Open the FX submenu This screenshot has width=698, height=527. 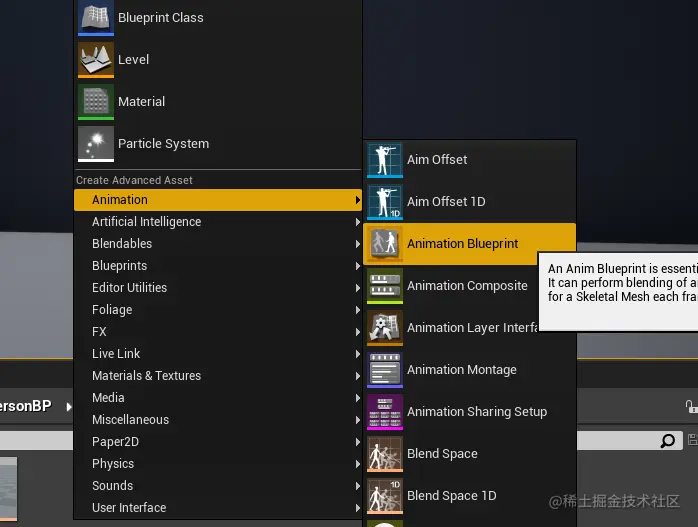218,332
